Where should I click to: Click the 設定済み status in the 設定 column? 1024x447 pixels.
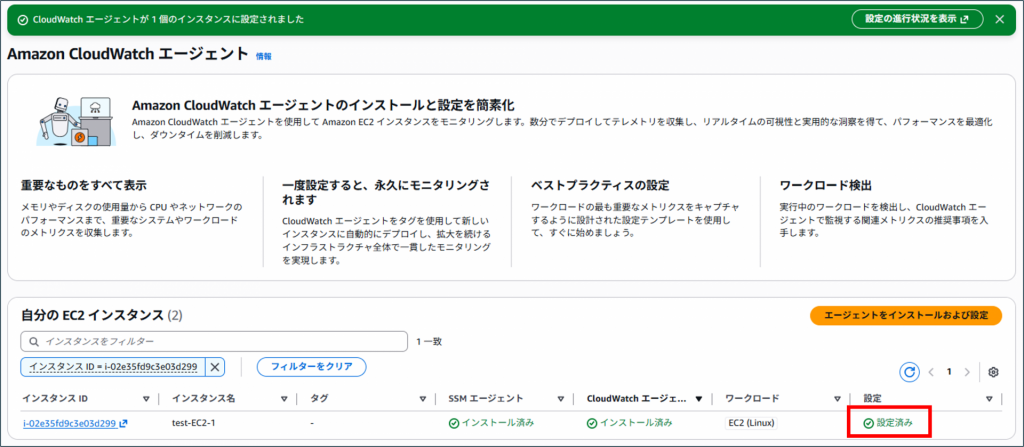[x=887, y=423]
